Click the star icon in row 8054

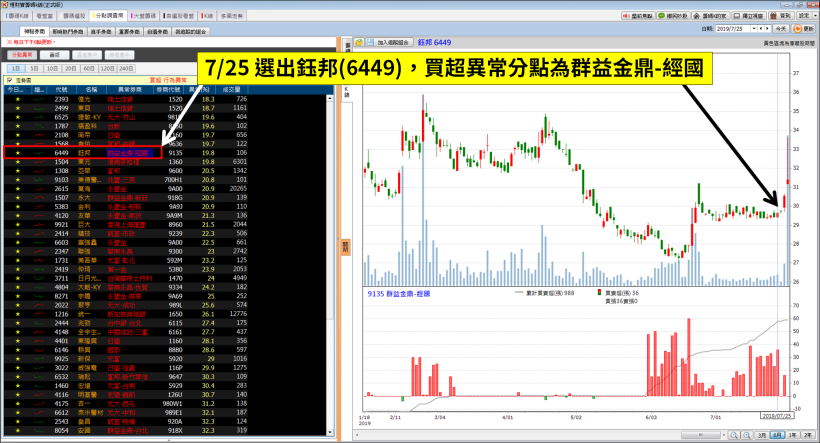18,430
